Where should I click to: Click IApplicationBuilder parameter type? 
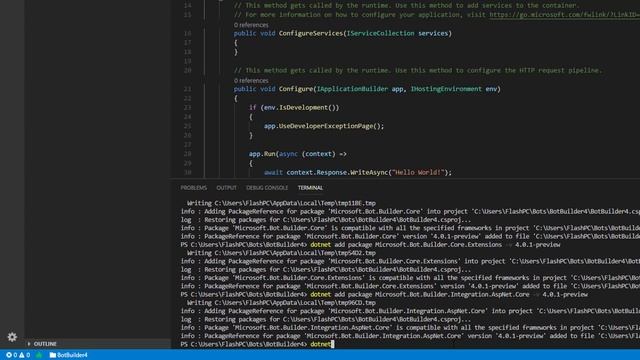point(352,89)
